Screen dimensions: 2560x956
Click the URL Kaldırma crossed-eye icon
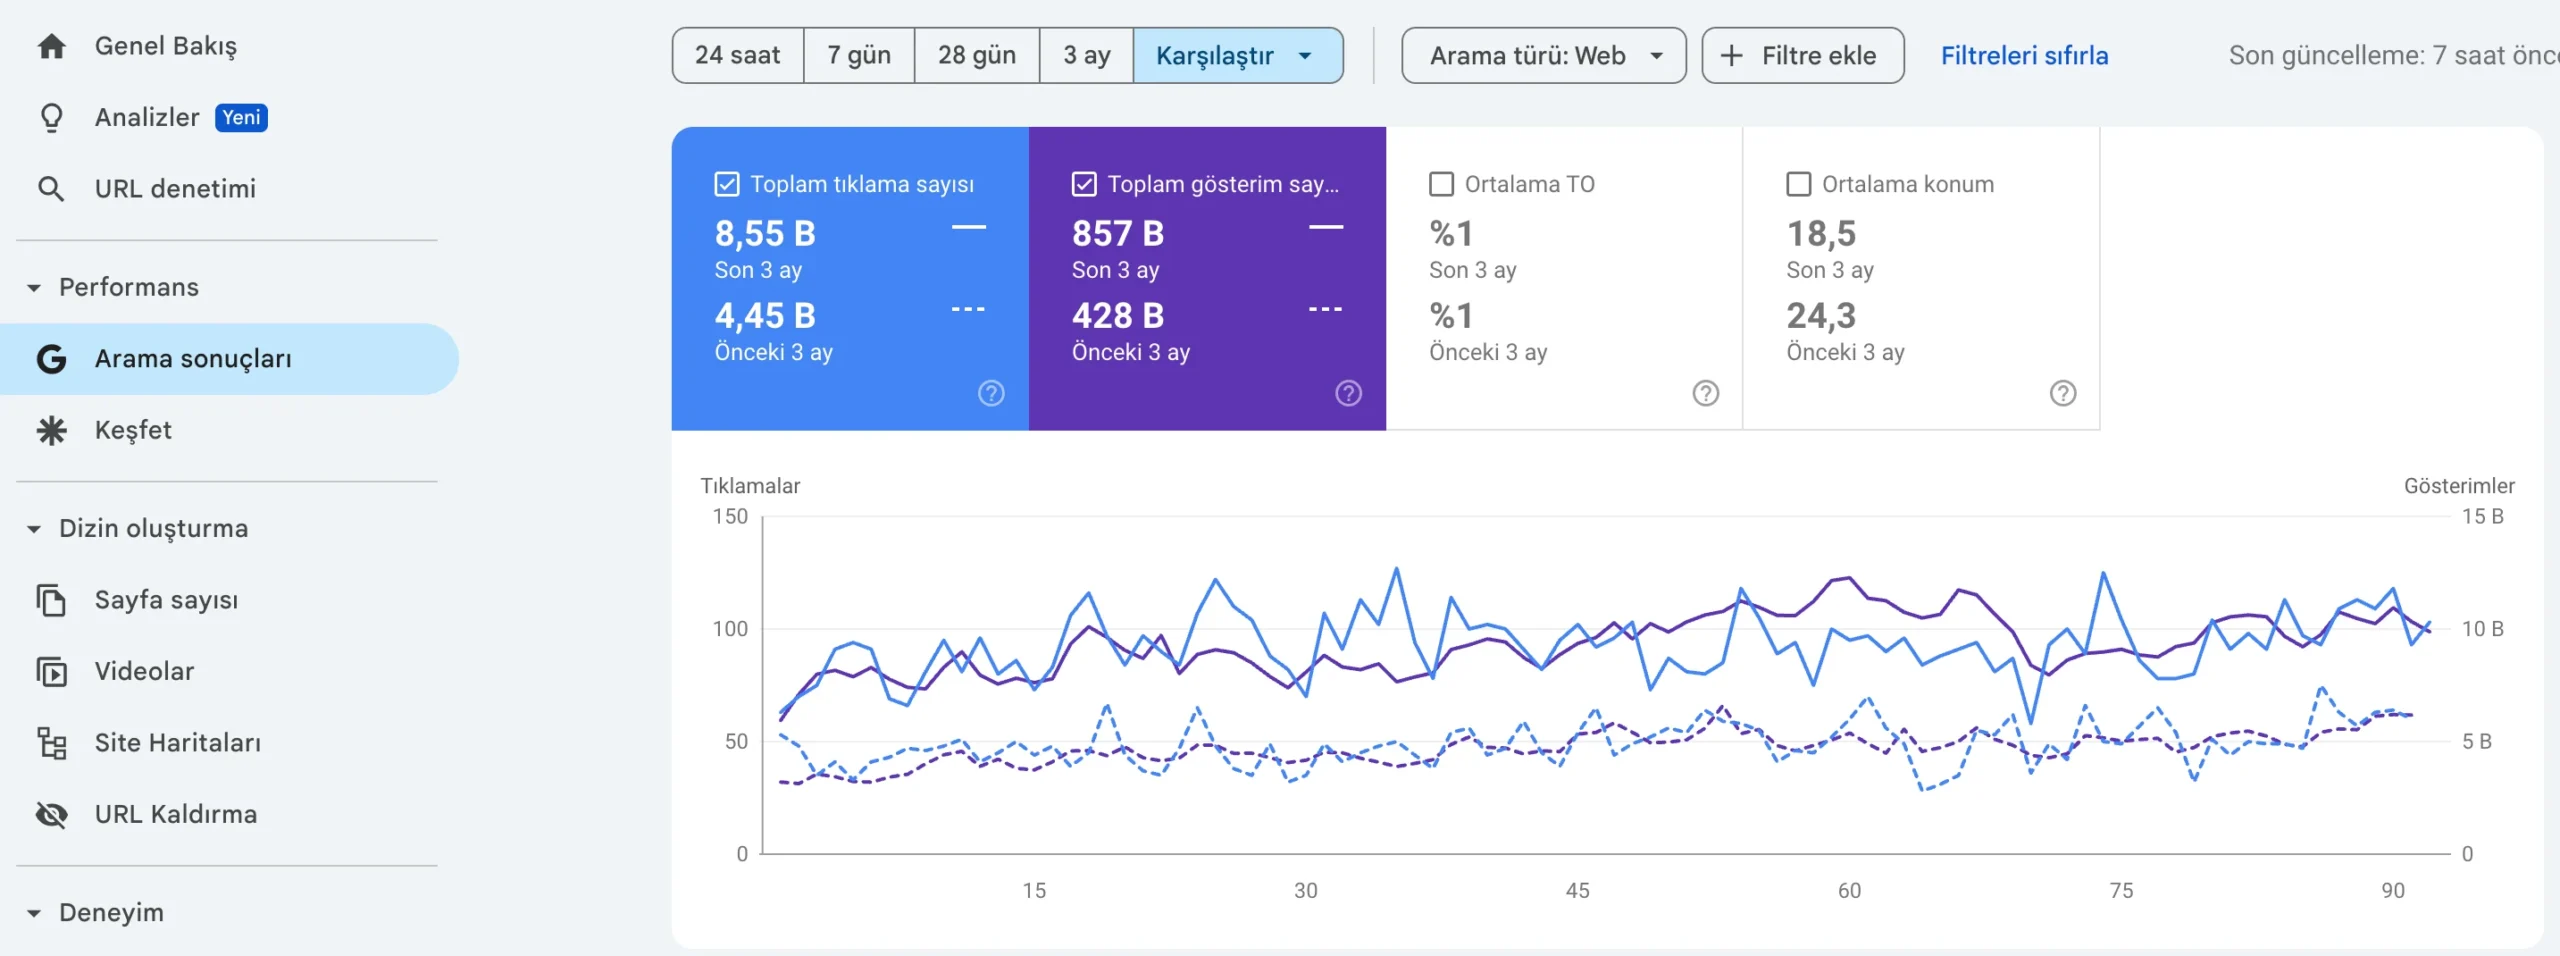(51, 815)
